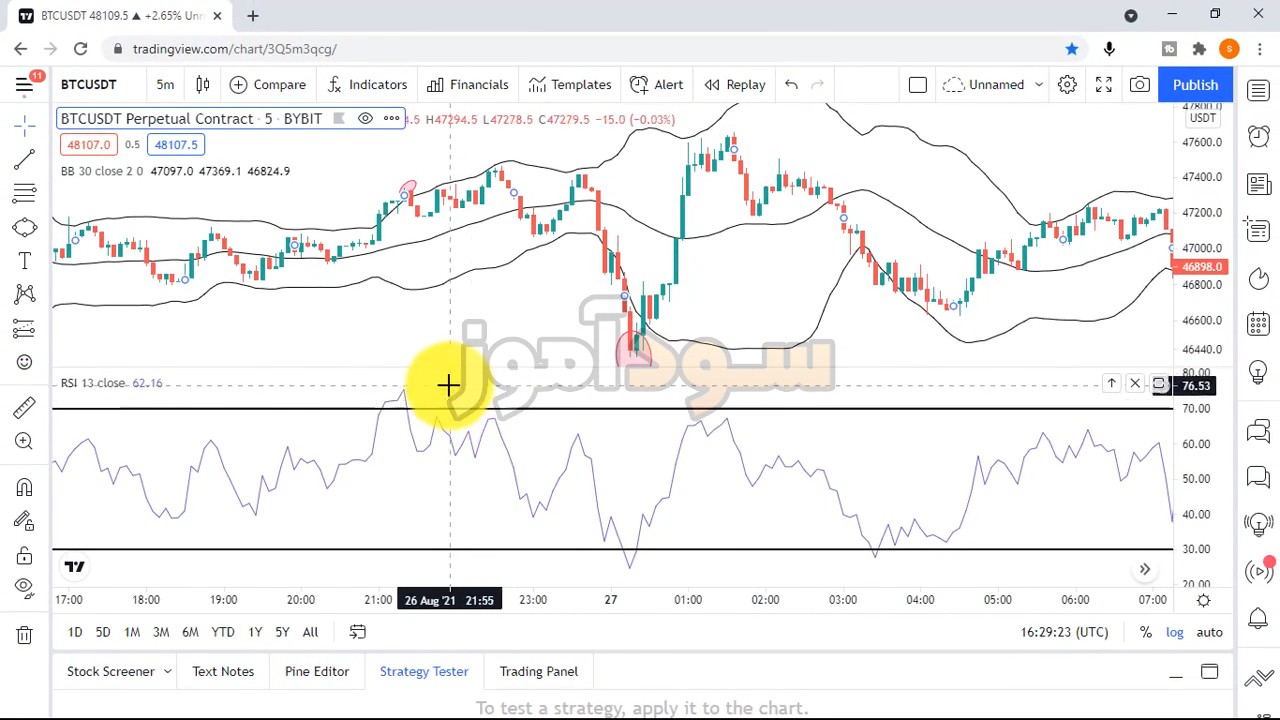
Task: Maximize the RSI pane
Action: pyautogui.click(x=1159, y=384)
